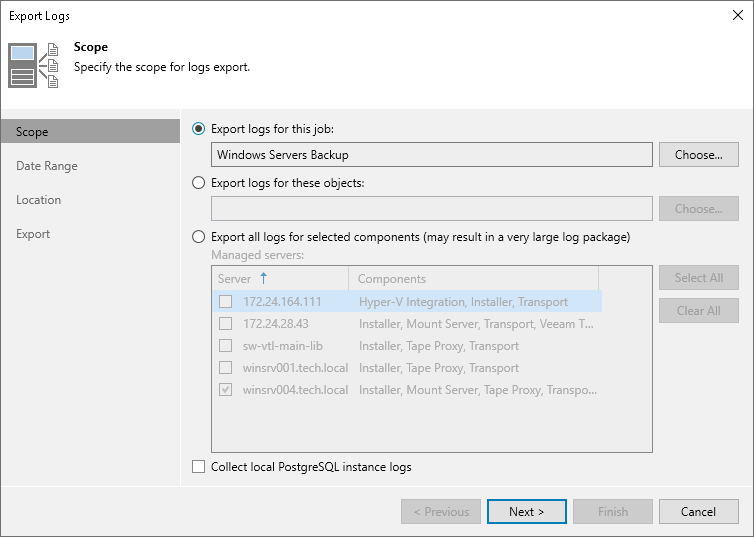Viewport: 754px width, 537px height.
Task: Tick checkbox for sw-vtl-main-lib
Action: tap(226, 346)
